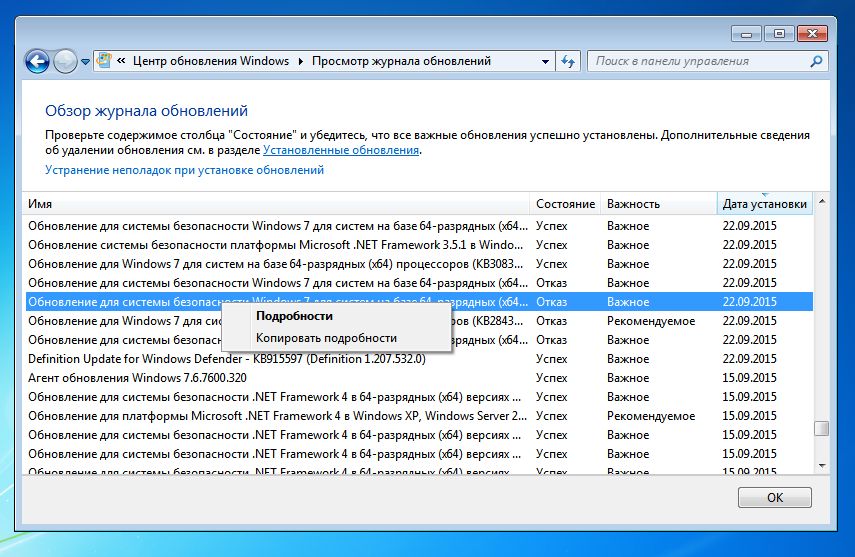855x557 pixels.
Task: Click the Control Panel icon in address bar
Action: (x=104, y=61)
